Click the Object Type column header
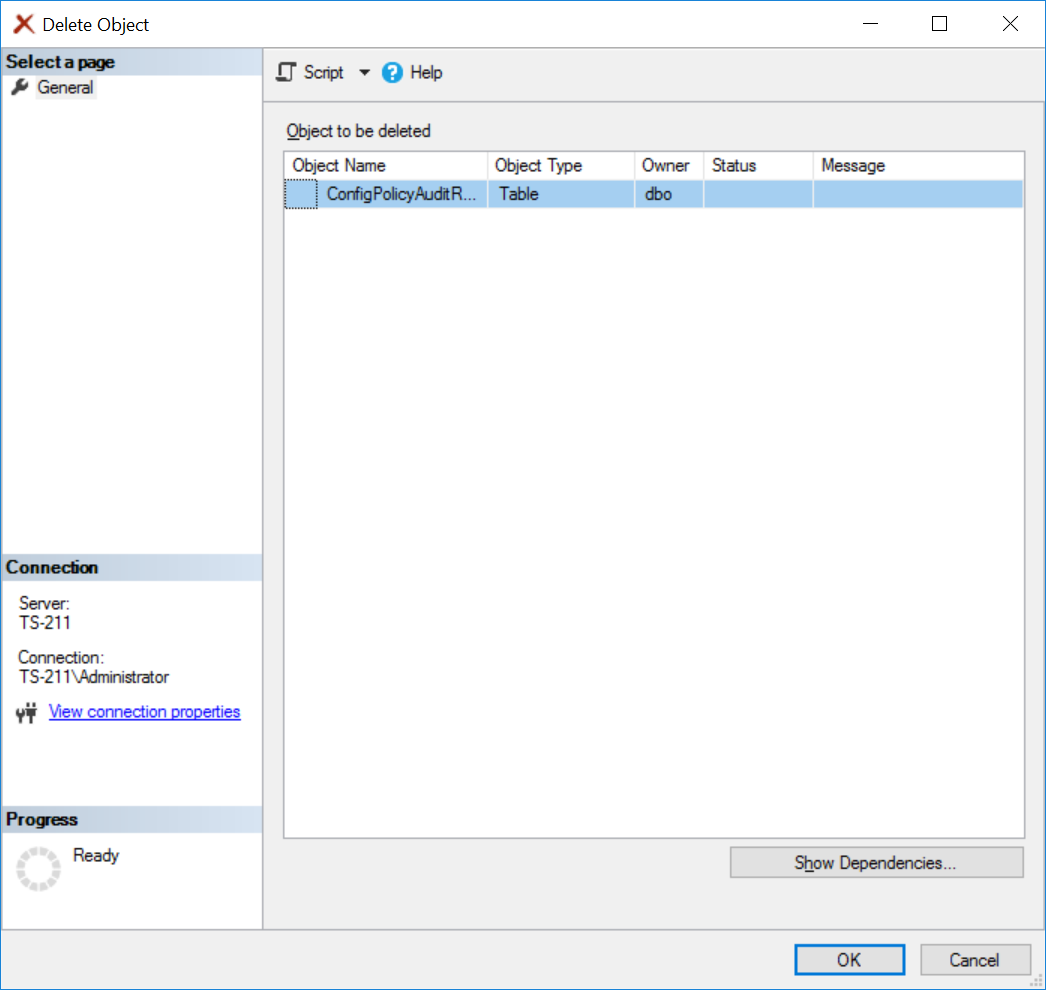 point(560,165)
